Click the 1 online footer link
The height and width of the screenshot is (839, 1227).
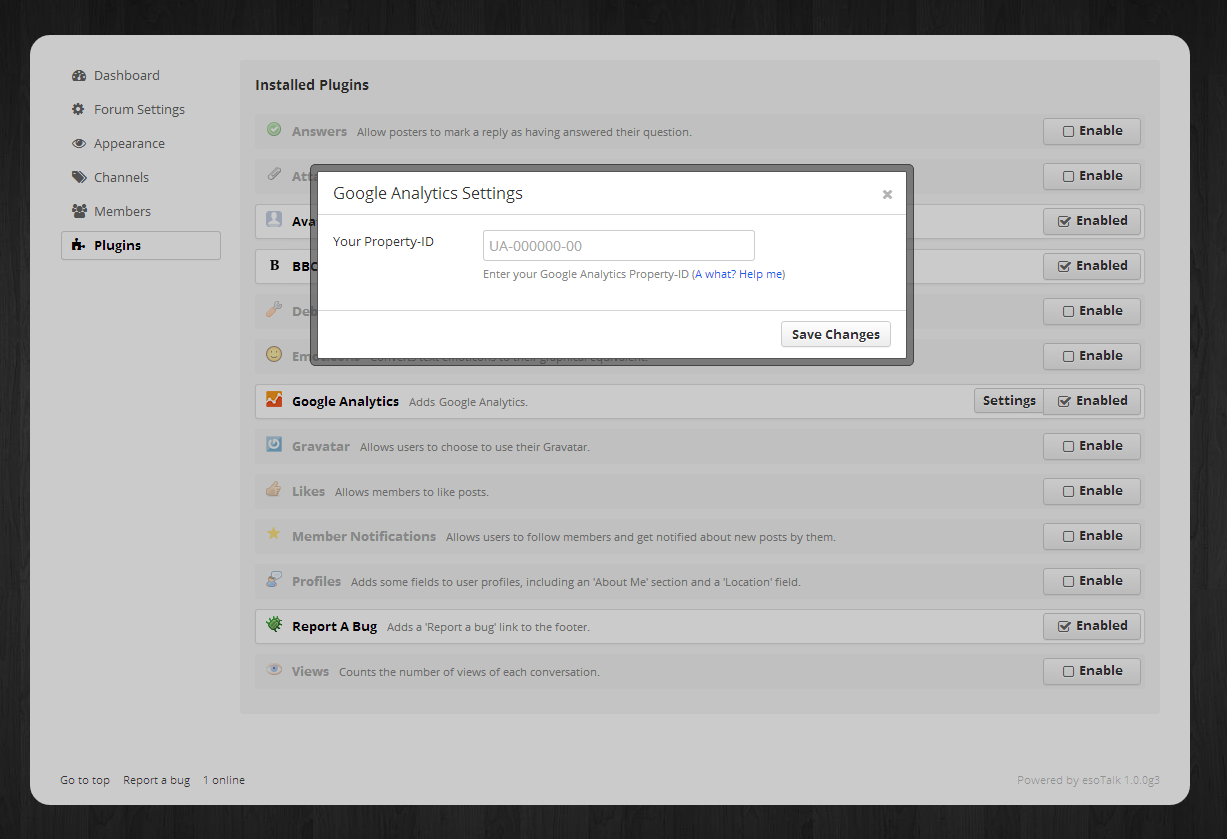(x=224, y=780)
